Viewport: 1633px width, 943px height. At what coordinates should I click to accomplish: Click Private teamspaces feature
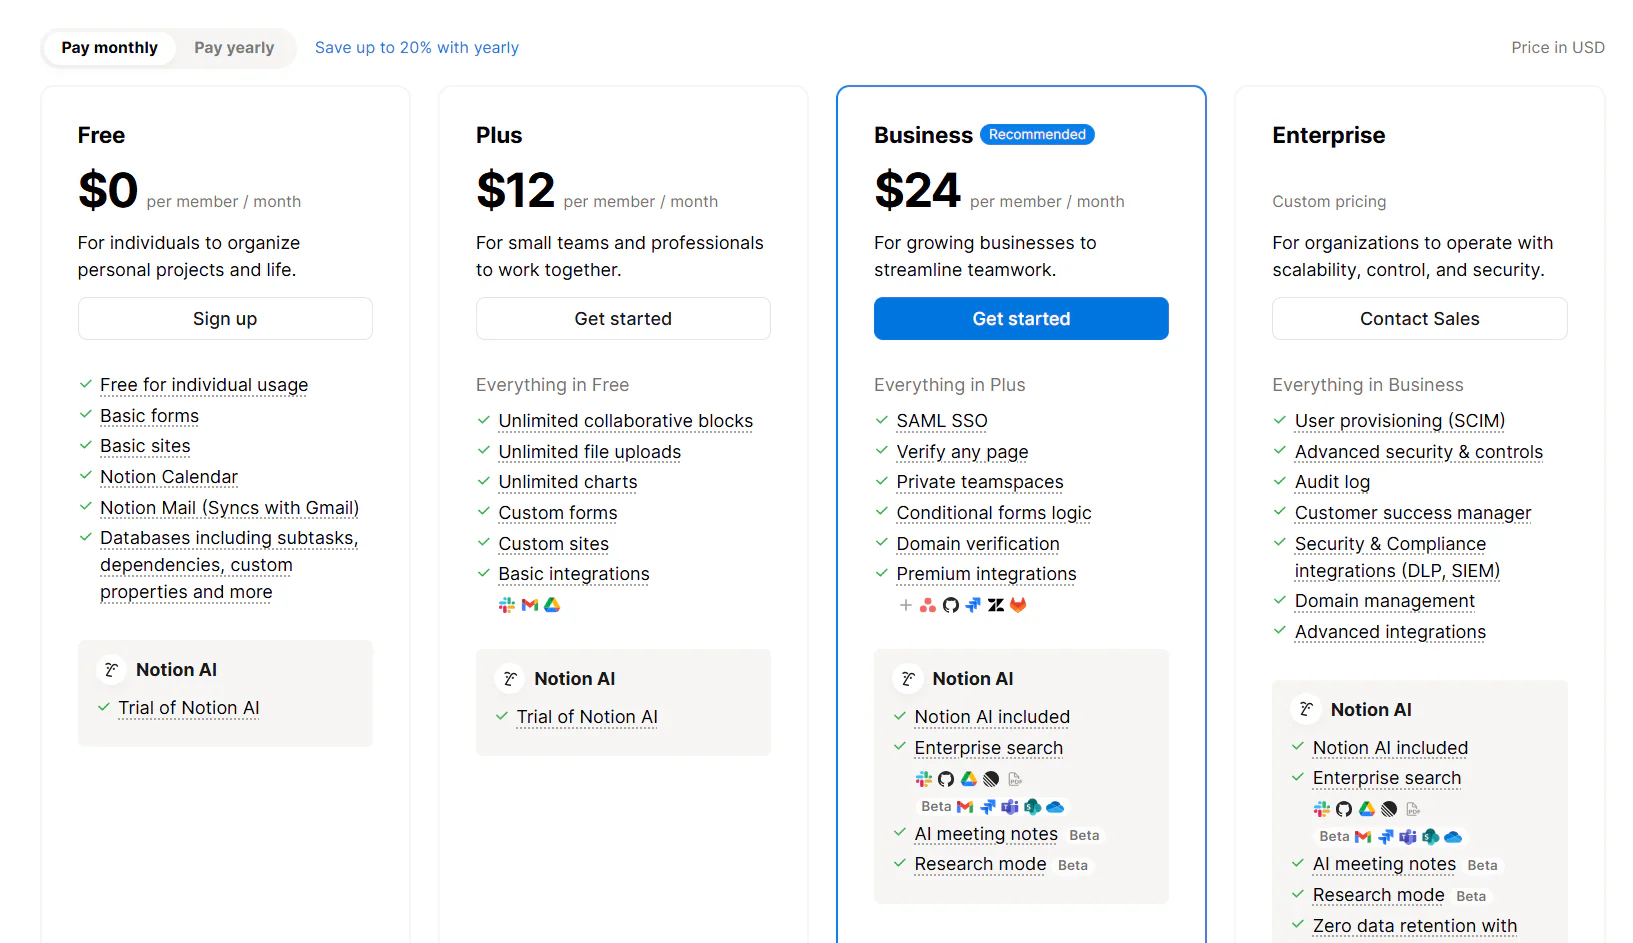point(980,482)
